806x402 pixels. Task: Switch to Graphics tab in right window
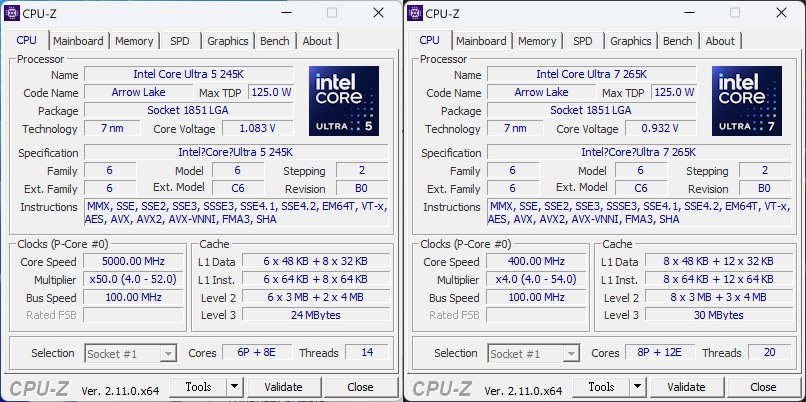pyautogui.click(x=631, y=41)
